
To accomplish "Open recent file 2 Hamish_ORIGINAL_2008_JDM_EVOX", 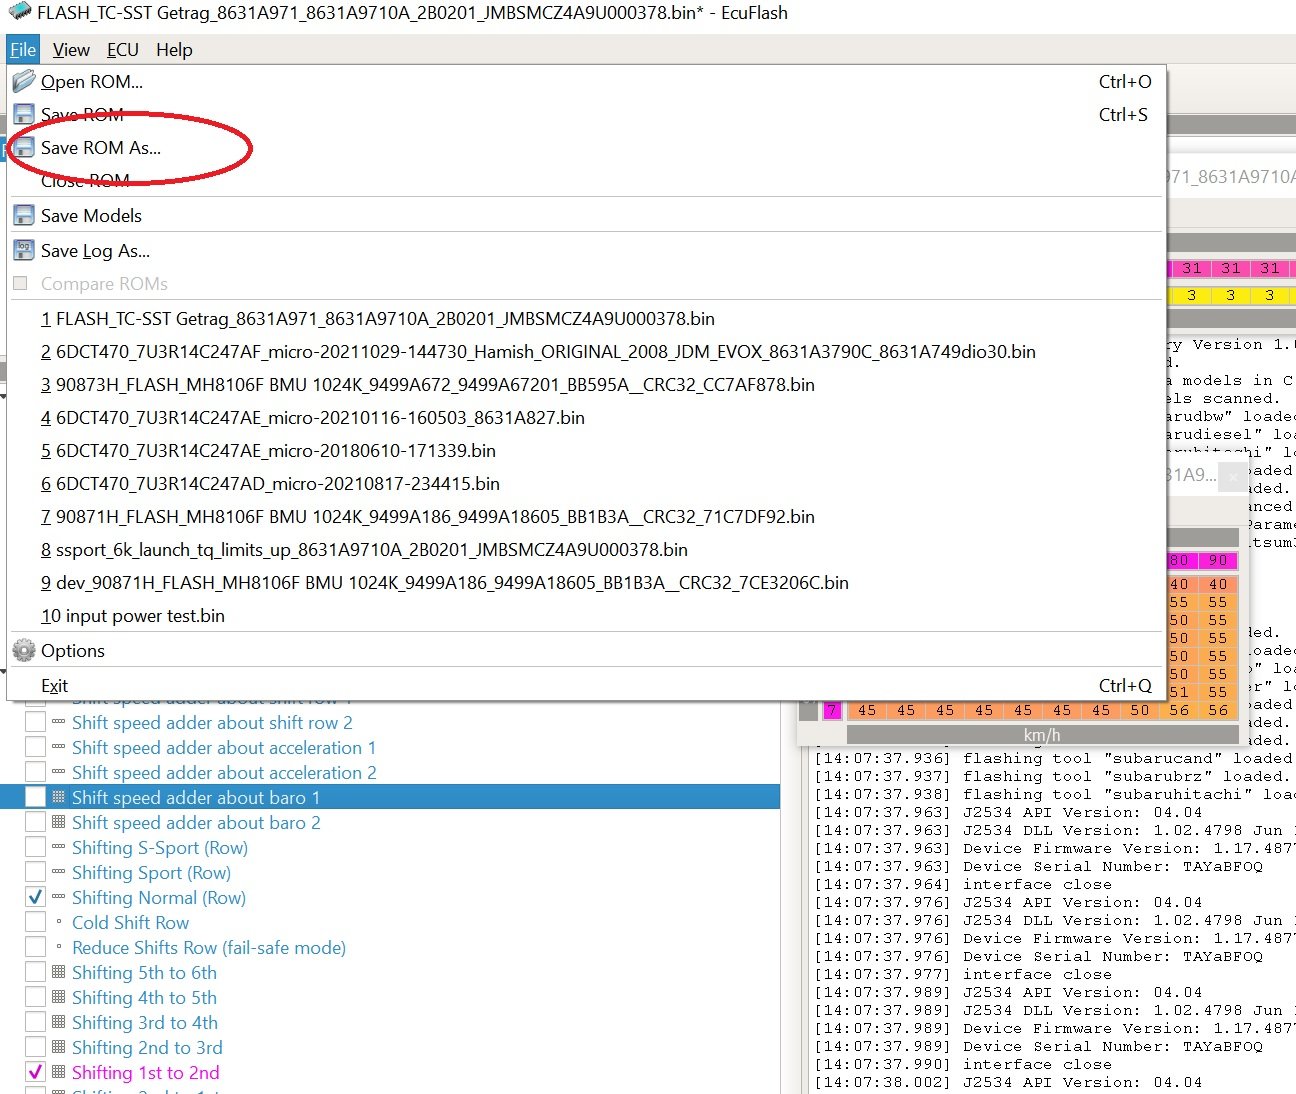I will 586,351.
